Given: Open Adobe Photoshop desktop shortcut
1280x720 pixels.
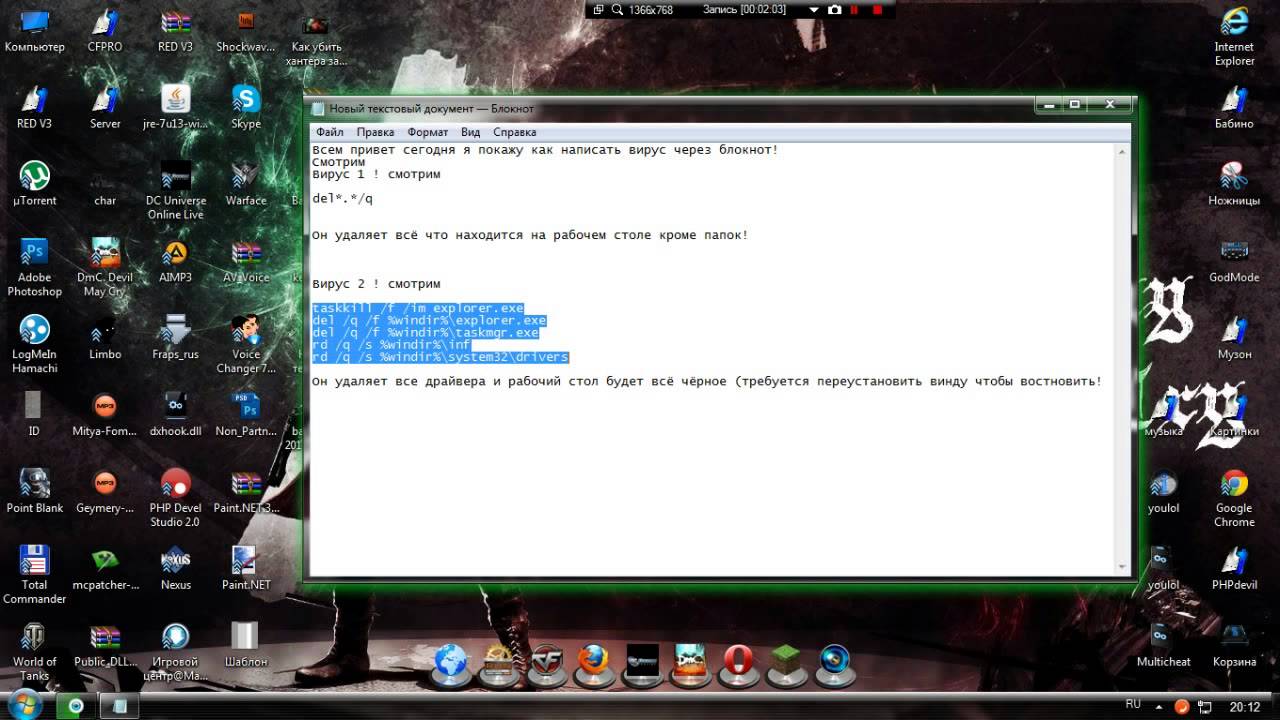Looking at the screenshot, I should (34, 268).
